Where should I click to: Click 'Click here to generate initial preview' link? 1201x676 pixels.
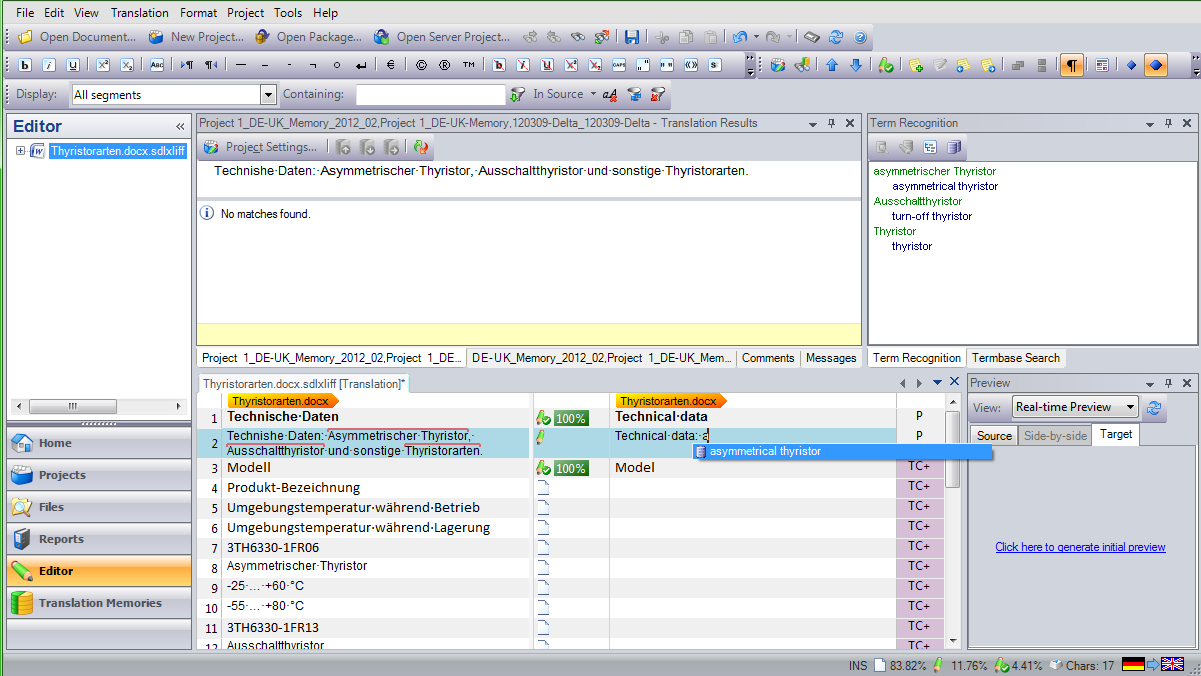coord(1080,547)
